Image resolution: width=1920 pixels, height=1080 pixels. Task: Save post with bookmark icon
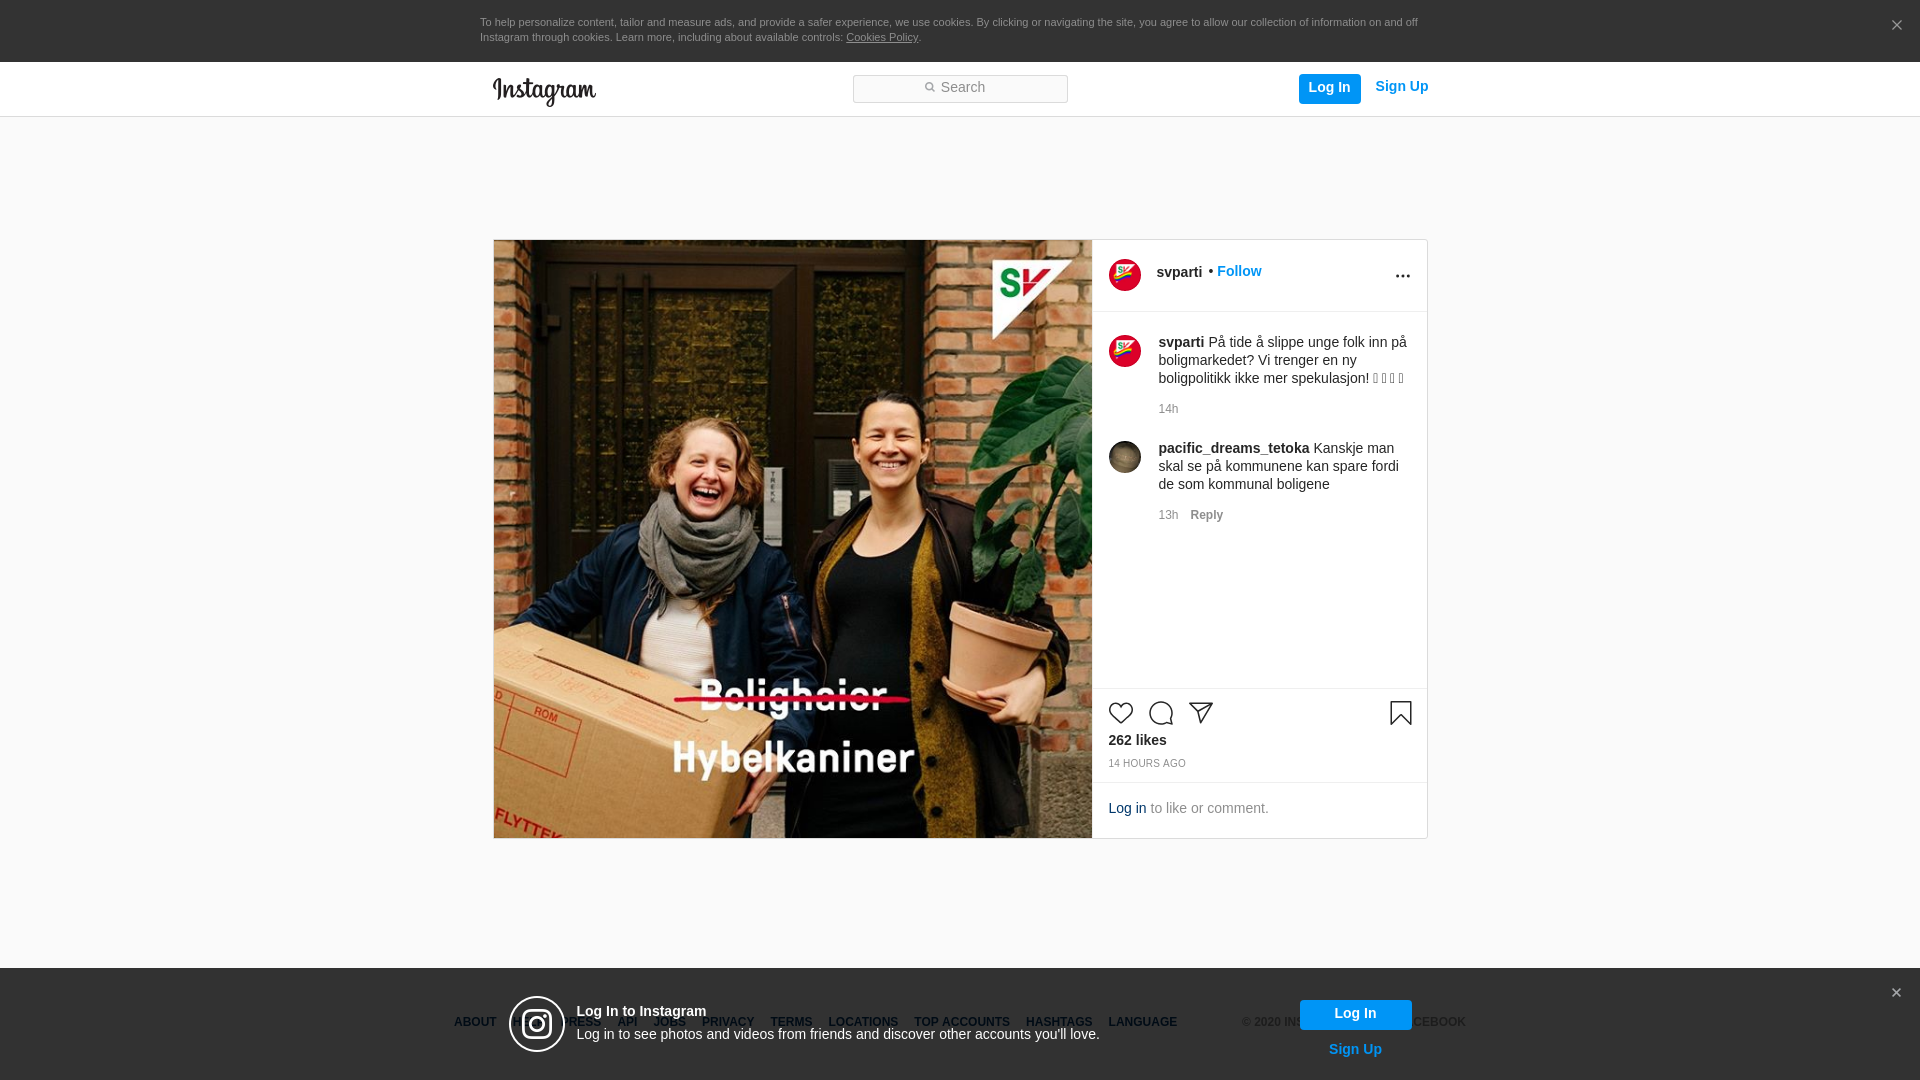(x=1400, y=713)
